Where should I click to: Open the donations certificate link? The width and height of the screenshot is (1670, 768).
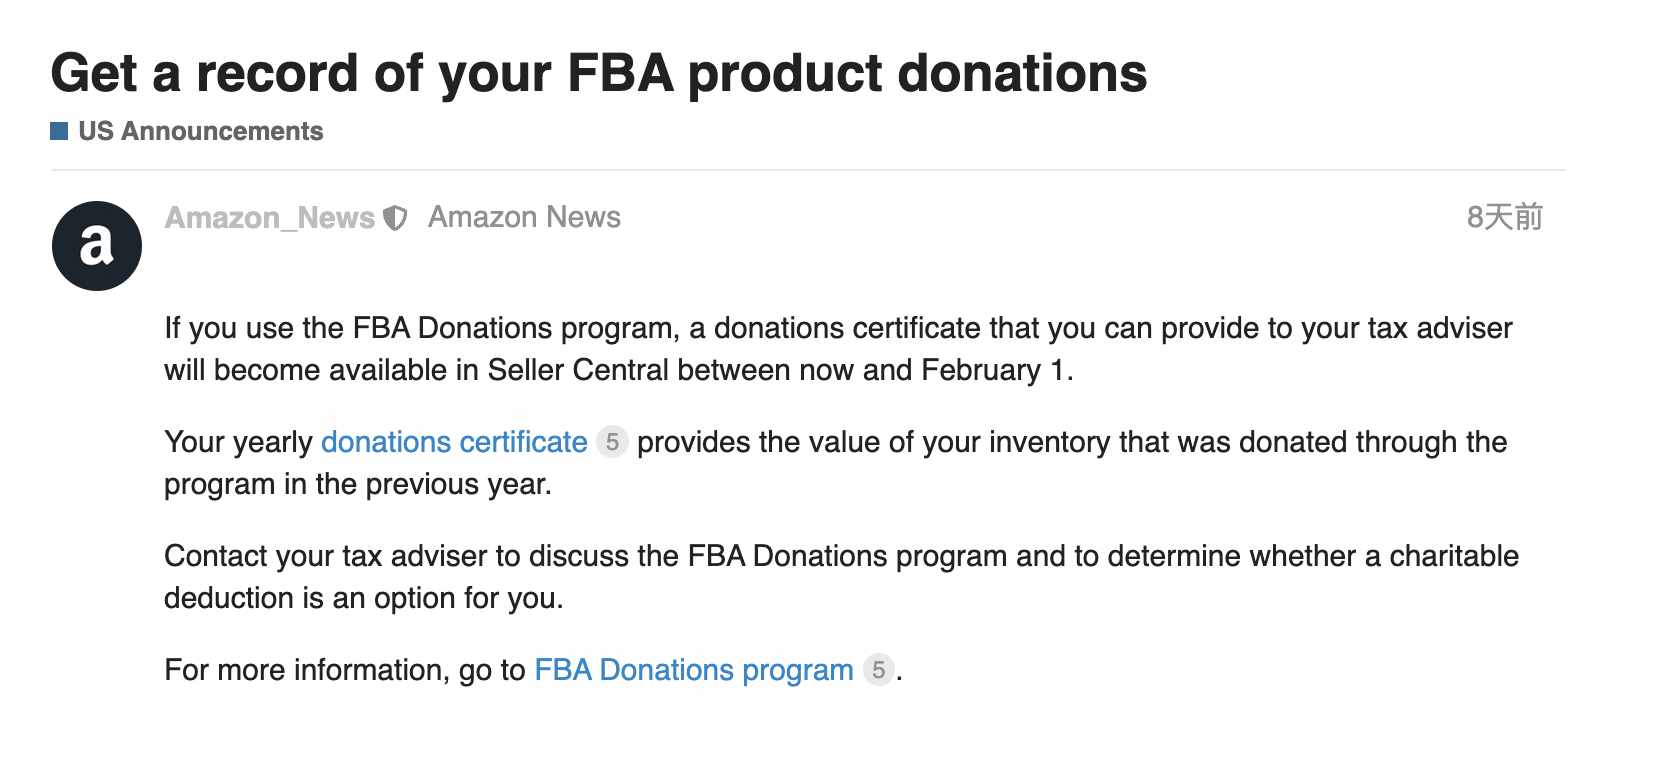pos(454,442)
